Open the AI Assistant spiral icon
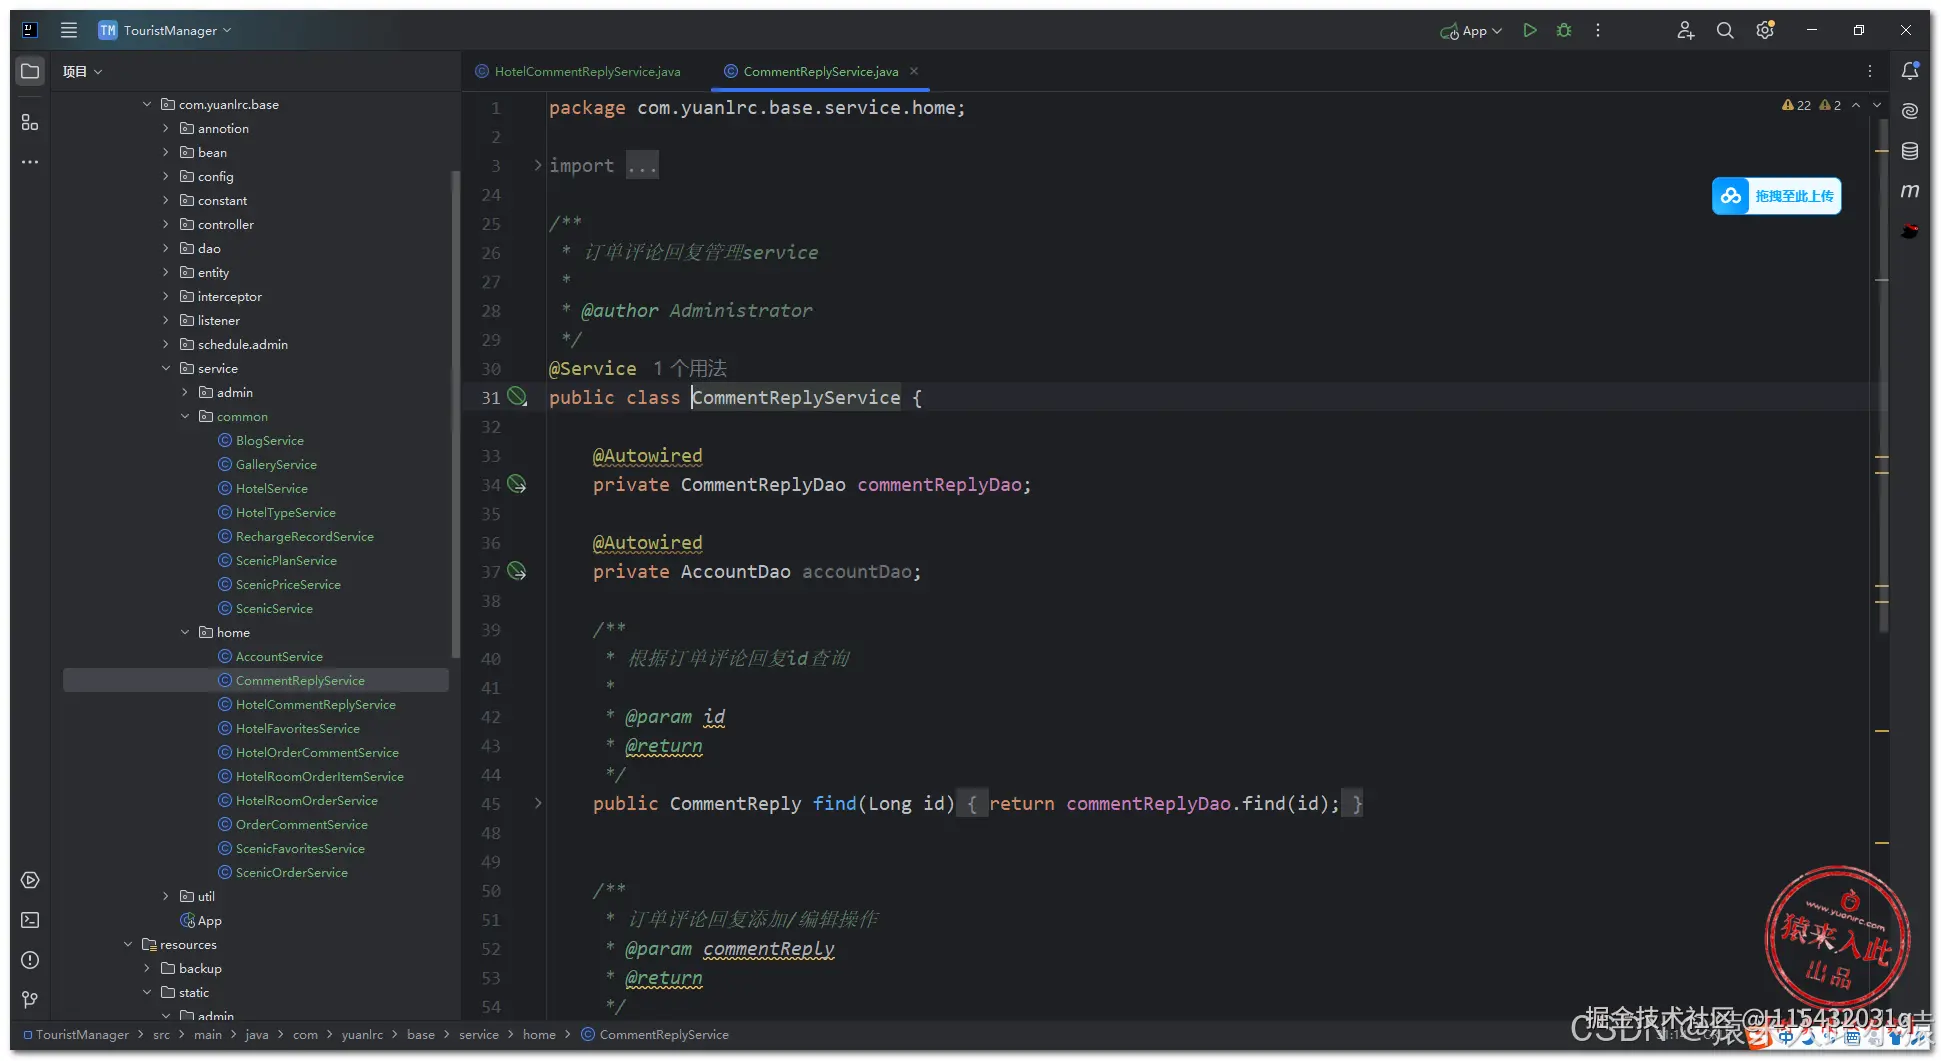This screenshot has width=1941, height=1061. [x=1910, y=111]
